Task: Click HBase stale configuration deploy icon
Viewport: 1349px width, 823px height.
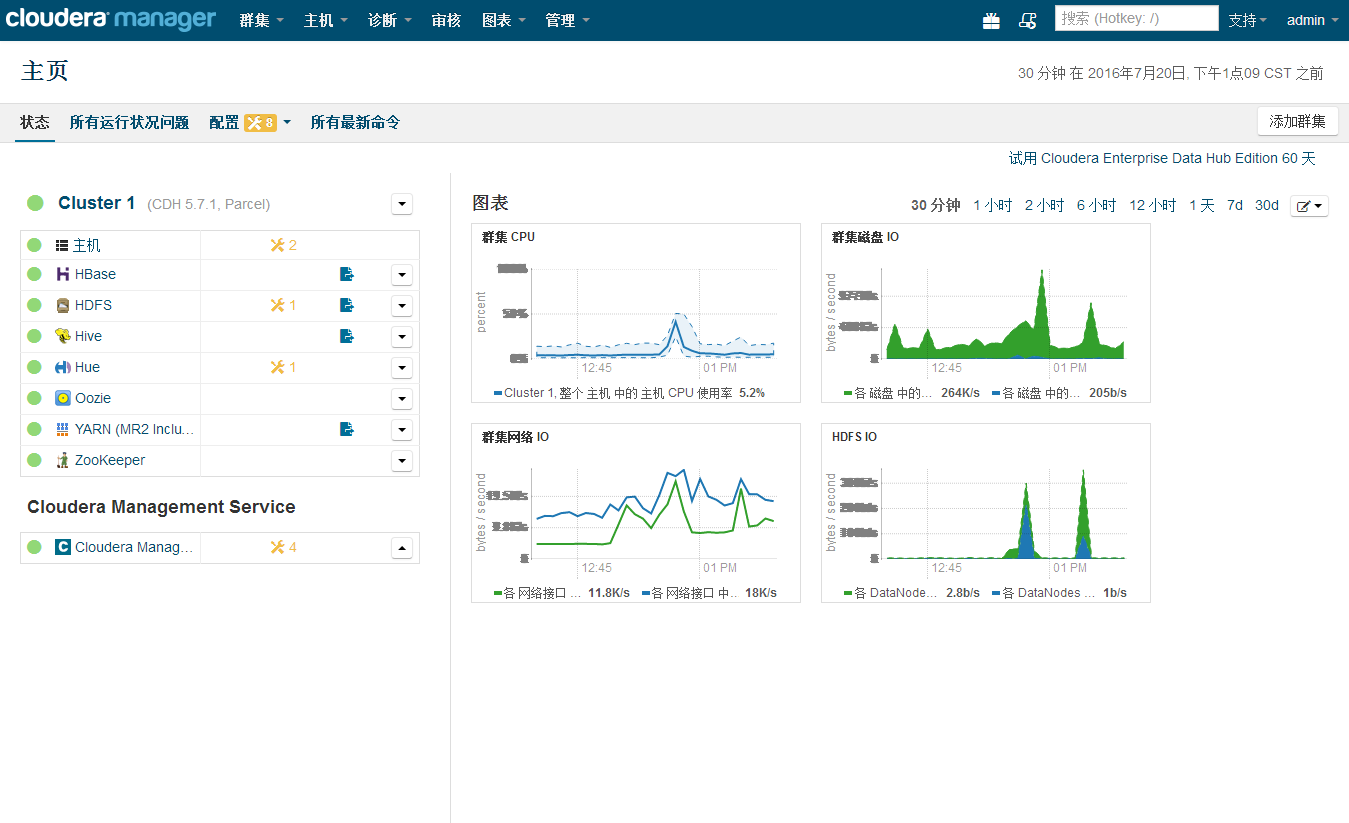Action: click(347, 274)
